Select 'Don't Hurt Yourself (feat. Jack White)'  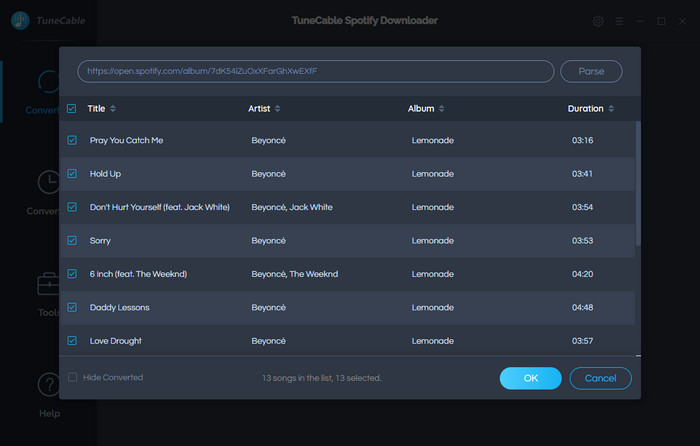(x=160, y=207)
